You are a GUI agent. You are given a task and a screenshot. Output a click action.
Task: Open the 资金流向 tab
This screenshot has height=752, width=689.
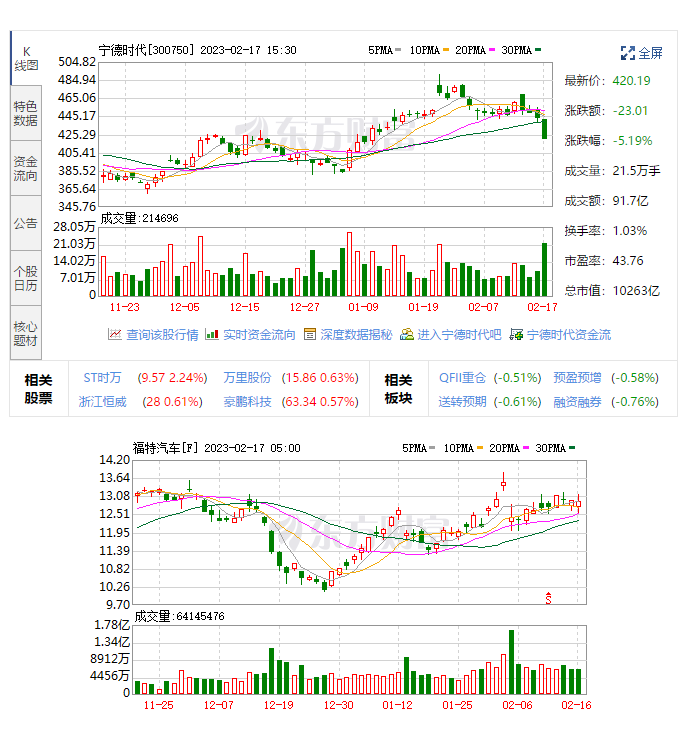pos(26,168)
